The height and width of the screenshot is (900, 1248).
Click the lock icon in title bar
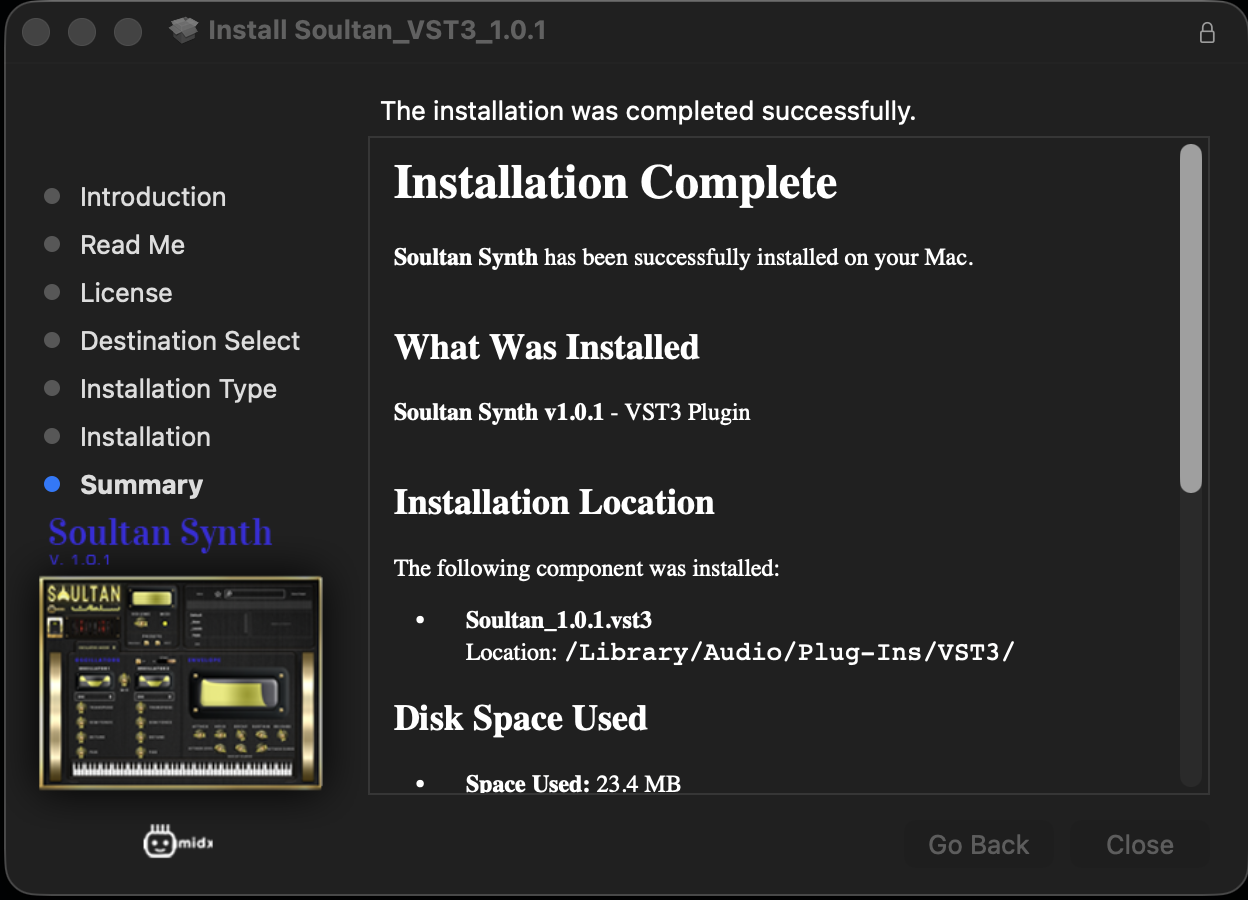tap(1208, 32)
